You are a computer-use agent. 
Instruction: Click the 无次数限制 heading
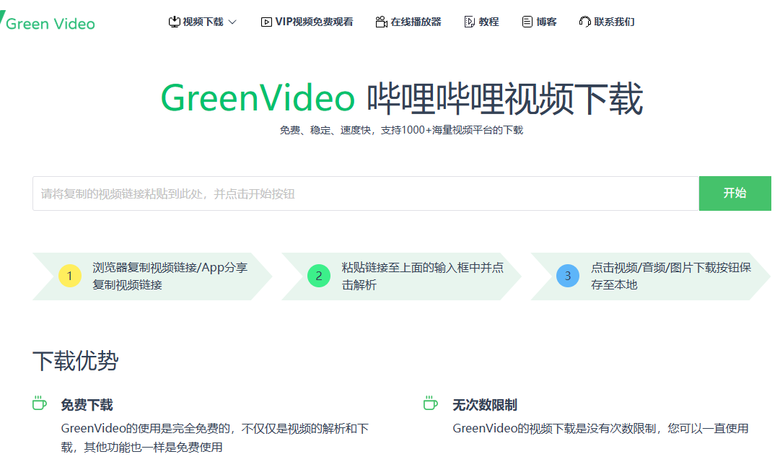point(485,405)
